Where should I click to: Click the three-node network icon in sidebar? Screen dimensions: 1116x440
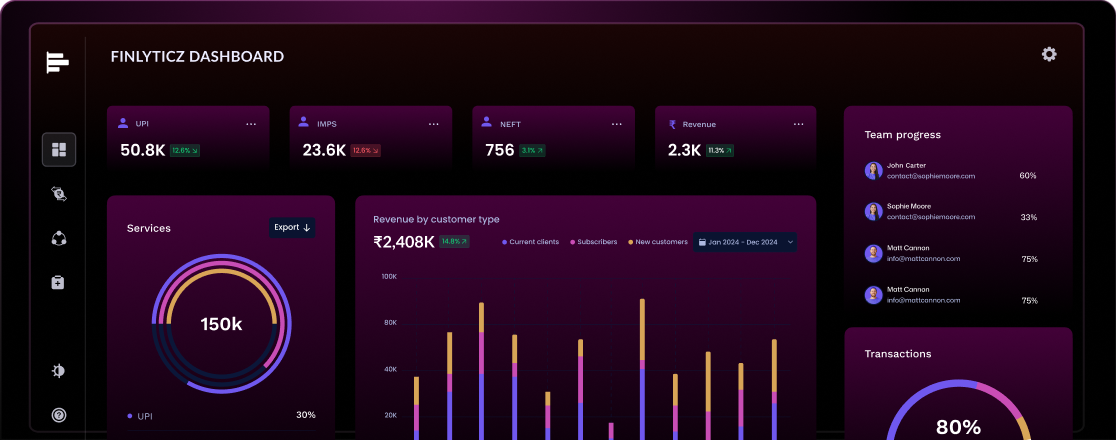tap(58, 238)
